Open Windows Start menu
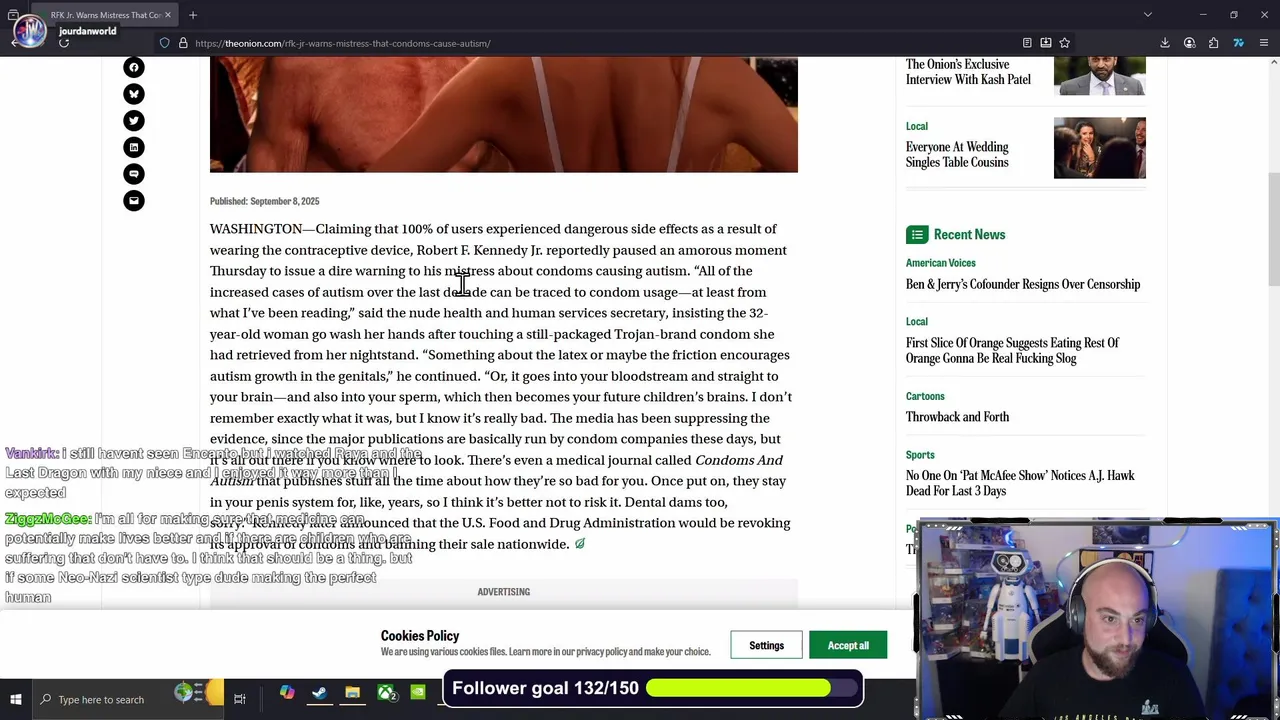 tap(16, 699)
